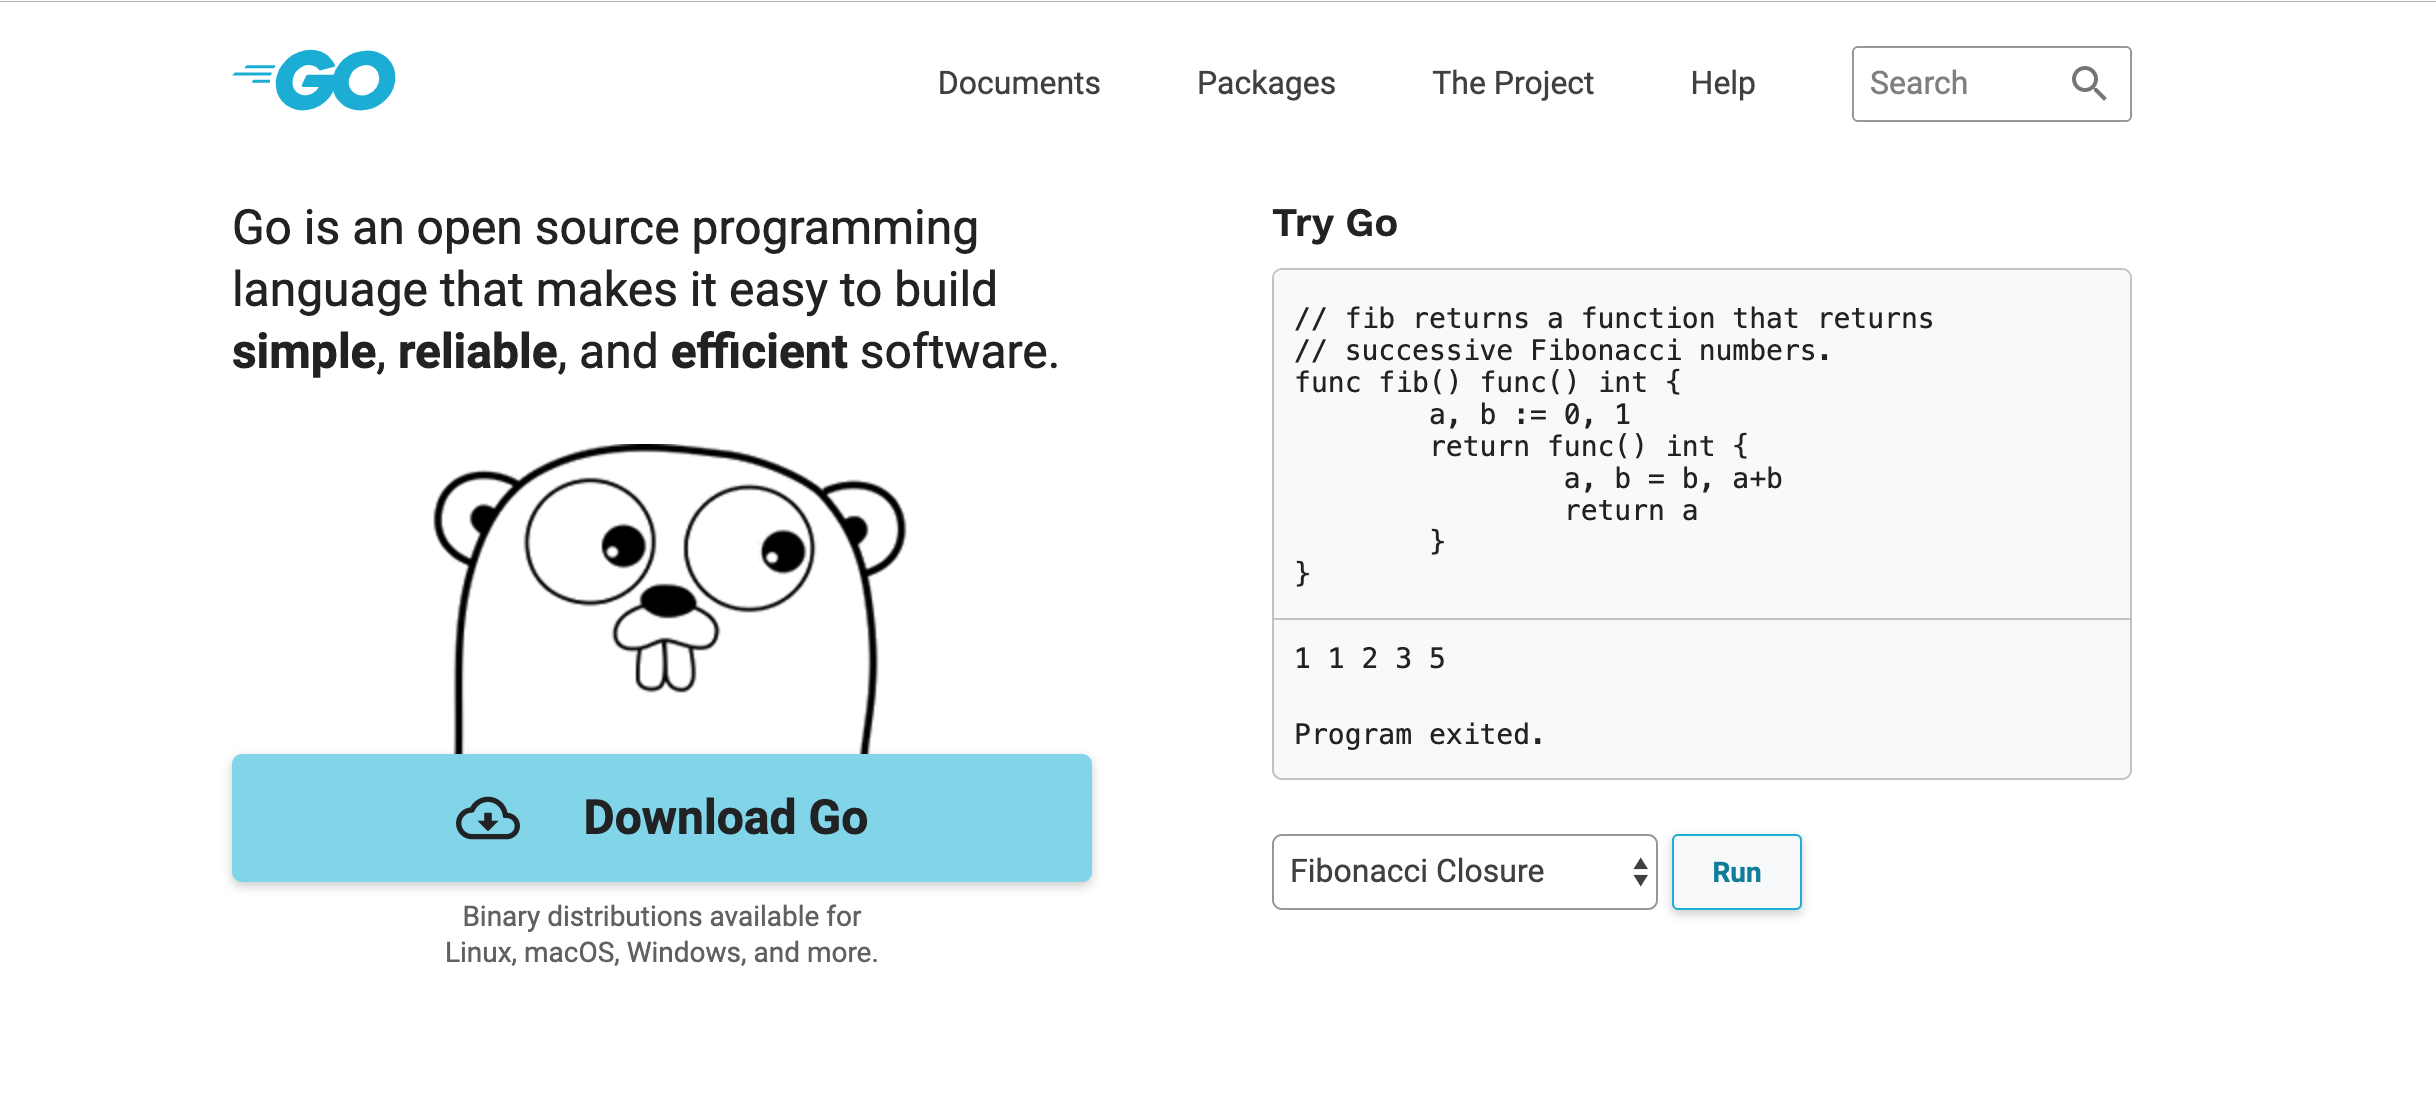Click the Program exited output text
The image size is (2436, 1116).
[x=1418, y=733]
